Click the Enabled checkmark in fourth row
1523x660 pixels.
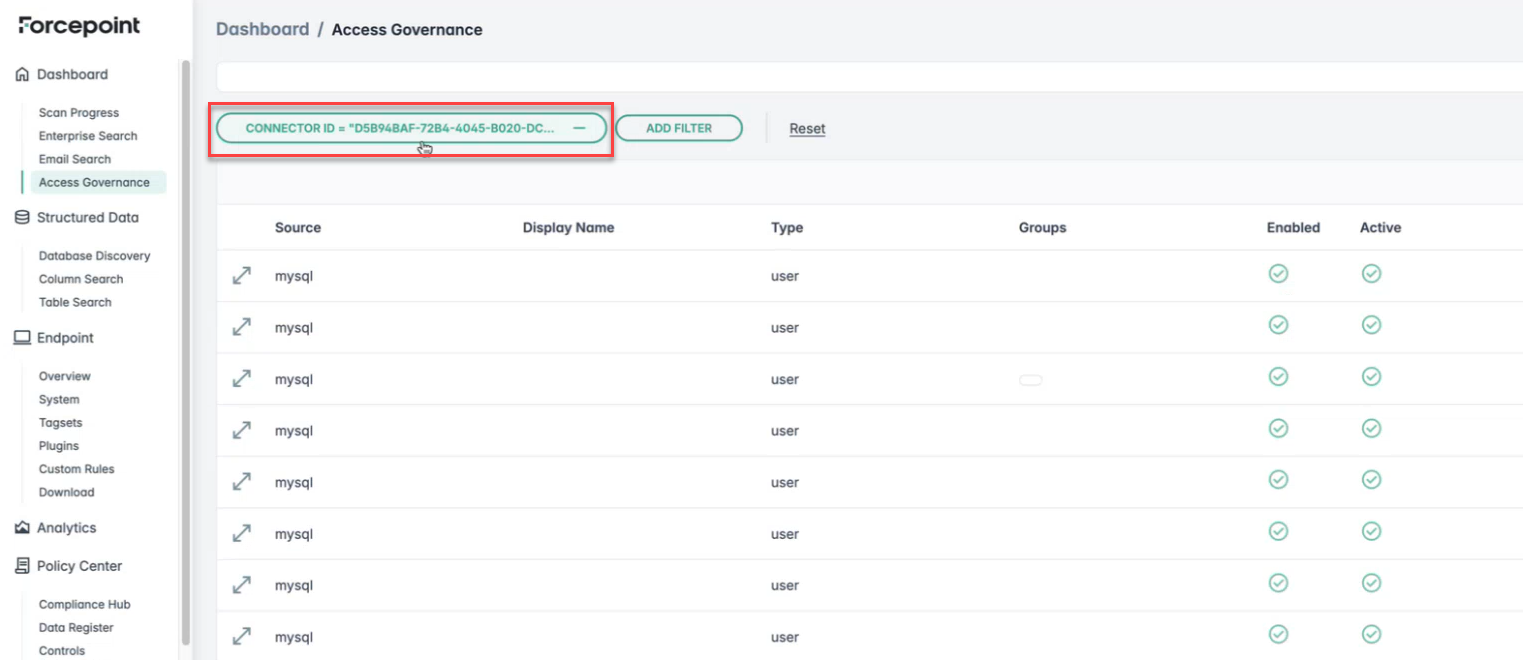pyautogui.click(x=1278, y=428)
